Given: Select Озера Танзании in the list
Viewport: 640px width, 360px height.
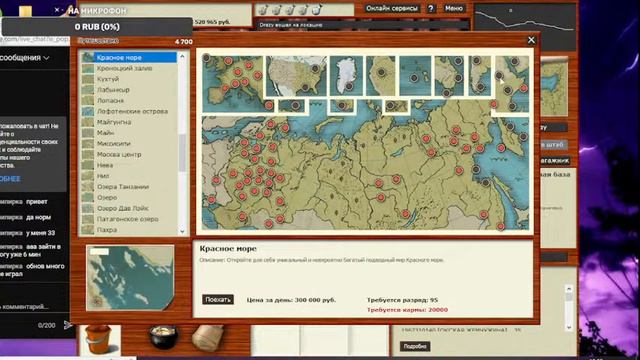Looking at the screenshot, I should 129,187.
